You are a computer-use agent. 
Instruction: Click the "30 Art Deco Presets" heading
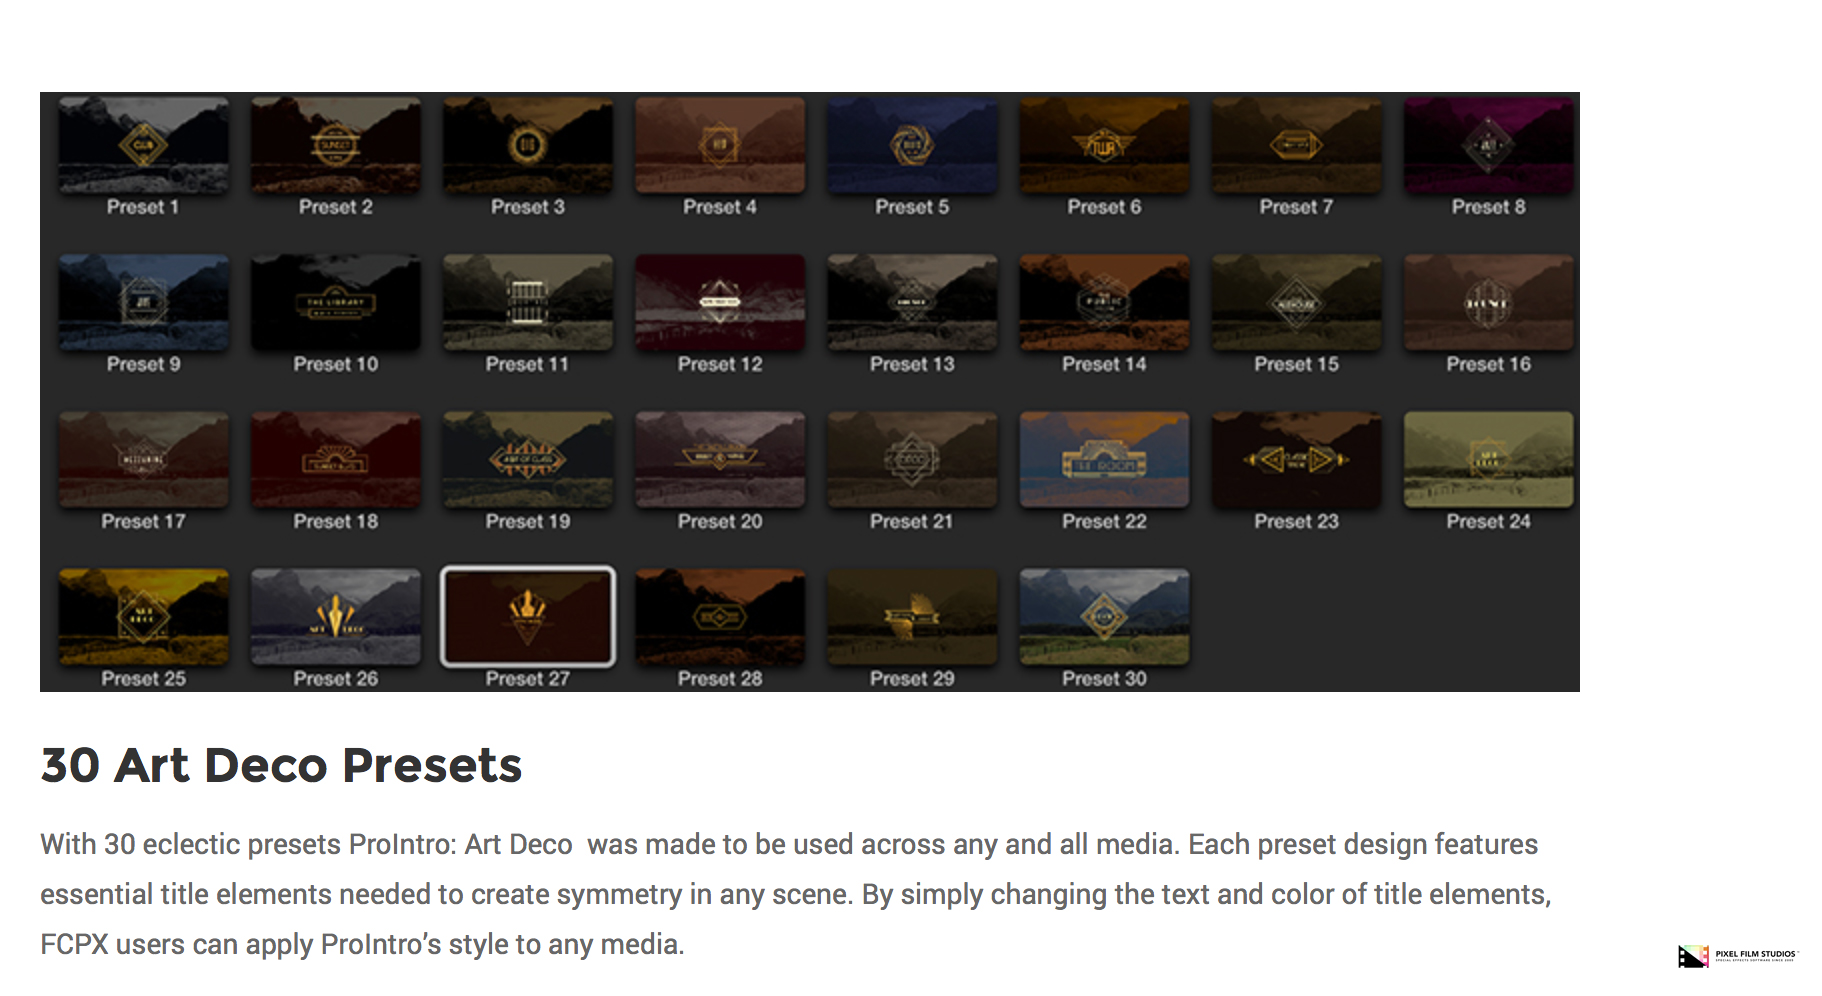coord(281,766)
